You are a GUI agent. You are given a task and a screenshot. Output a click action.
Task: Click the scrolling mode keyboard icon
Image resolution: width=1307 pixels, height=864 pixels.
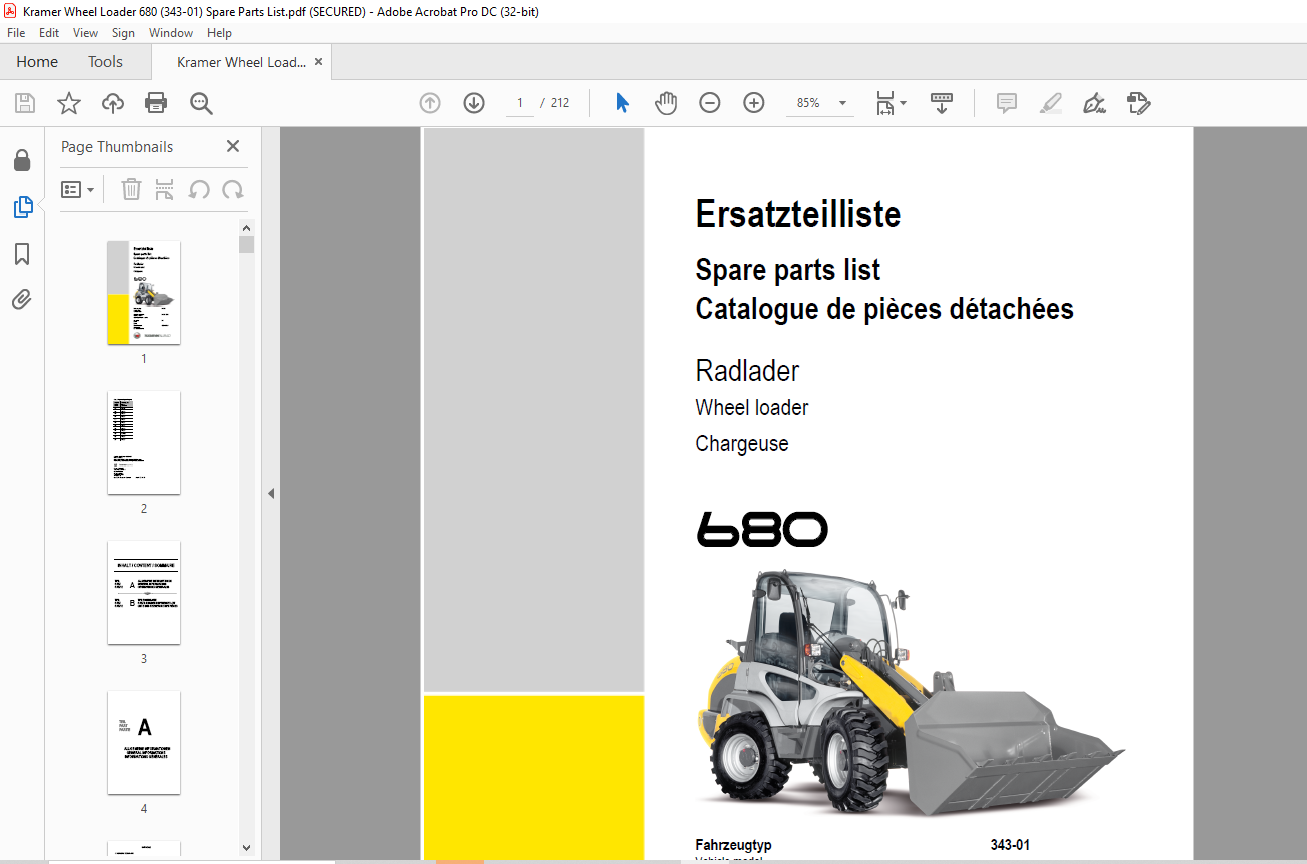[942, 103]
